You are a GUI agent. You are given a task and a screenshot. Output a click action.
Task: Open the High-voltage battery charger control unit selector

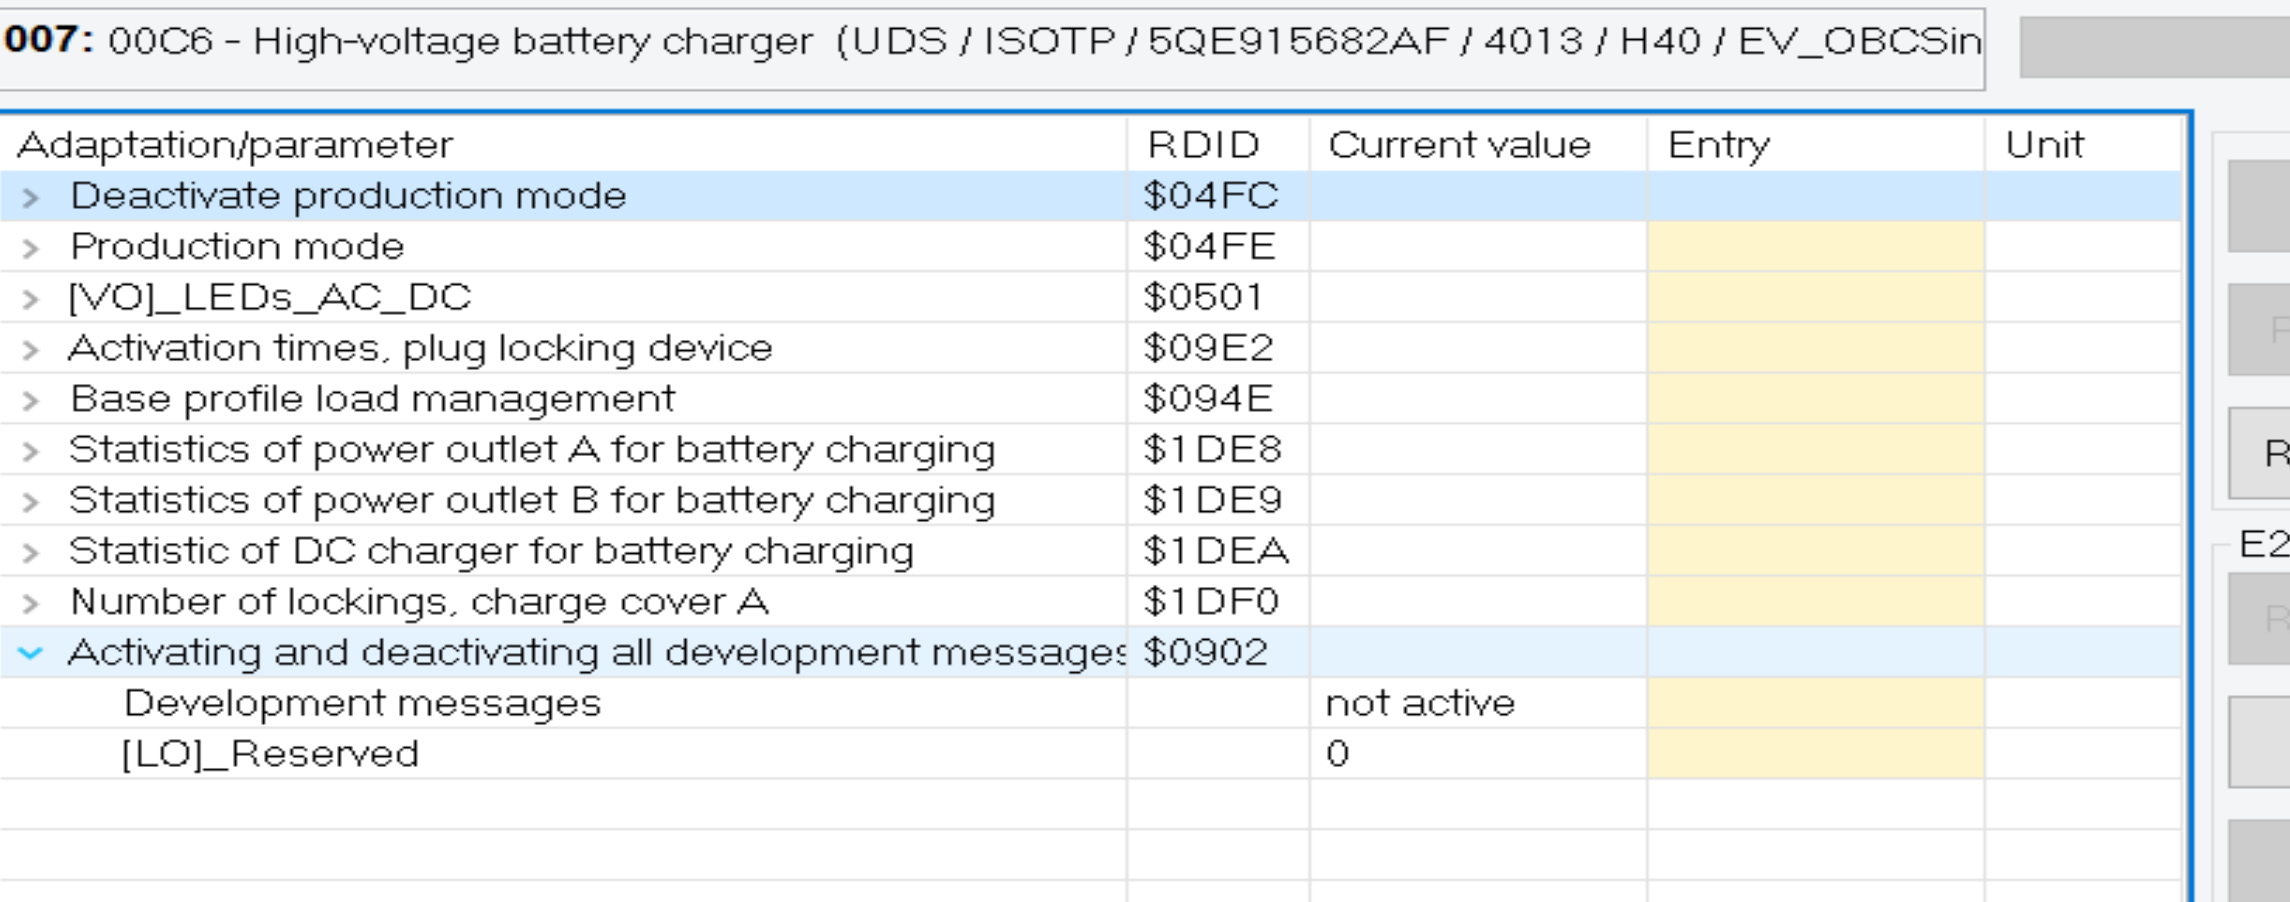tap(990, 42)
